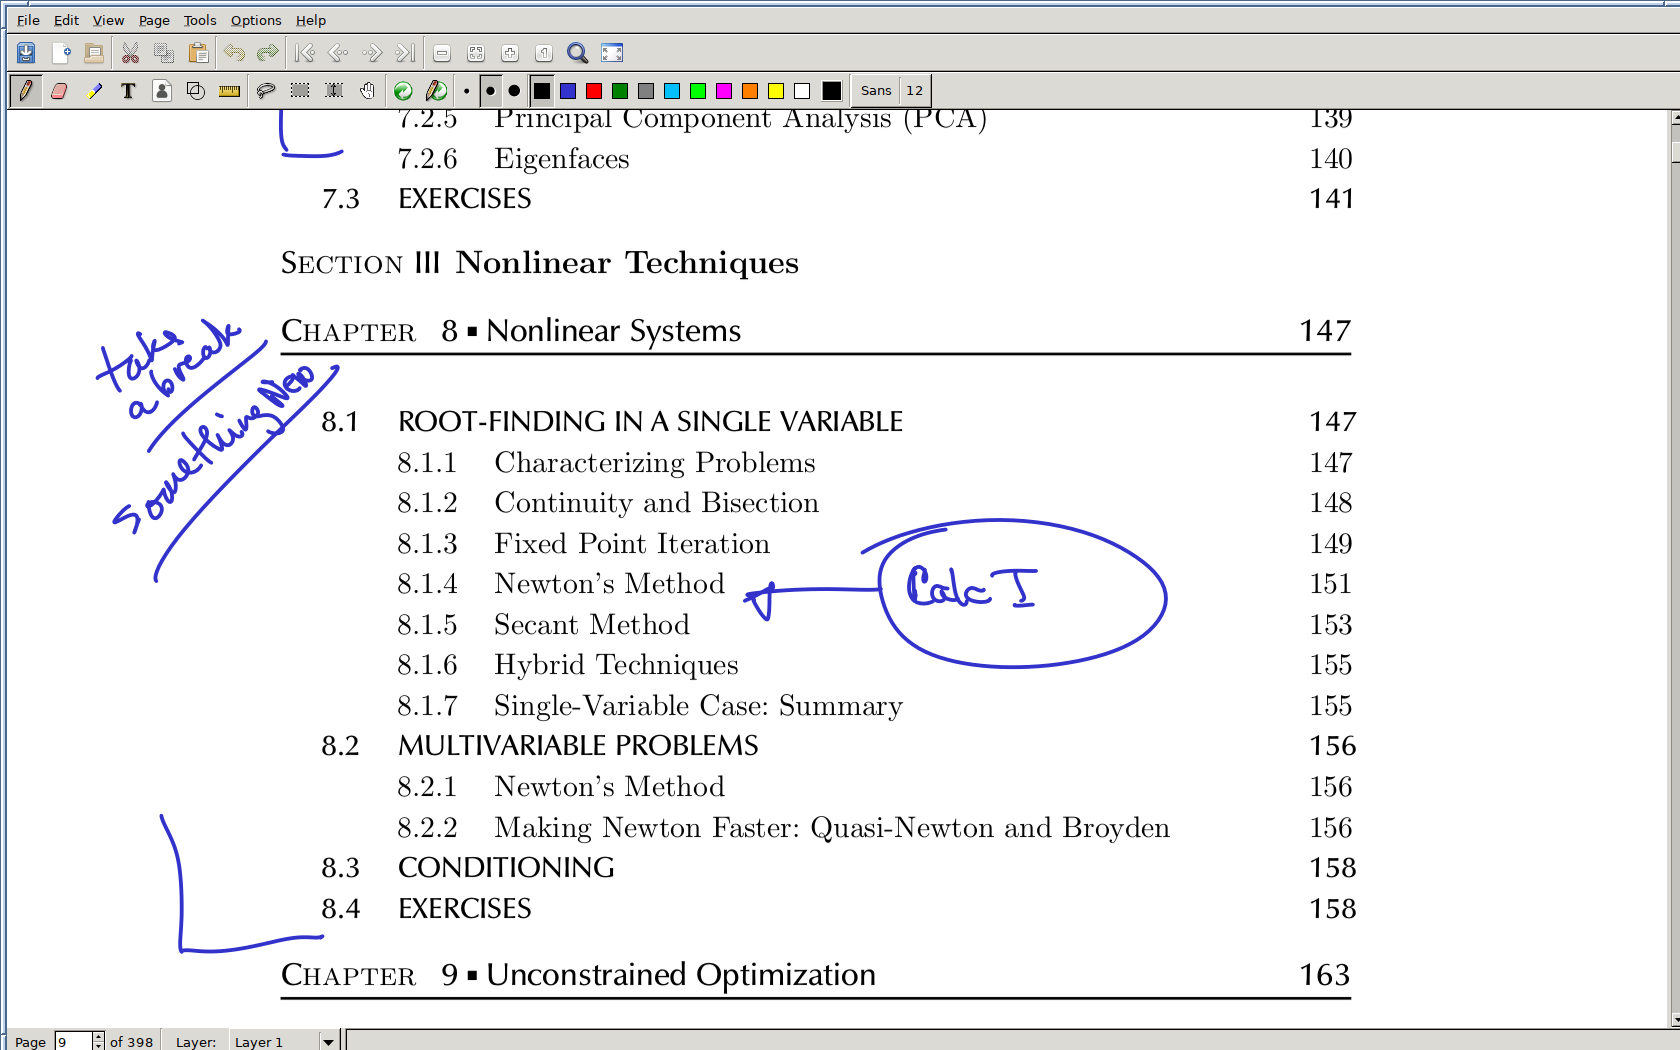Activate the Text tool
1680x1050 pixels.
128,91
